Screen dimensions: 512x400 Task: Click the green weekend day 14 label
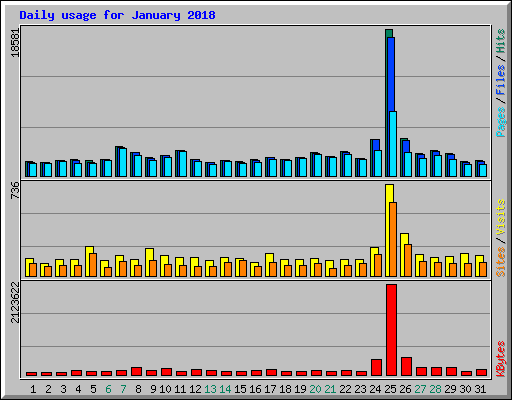pos(225,389)
